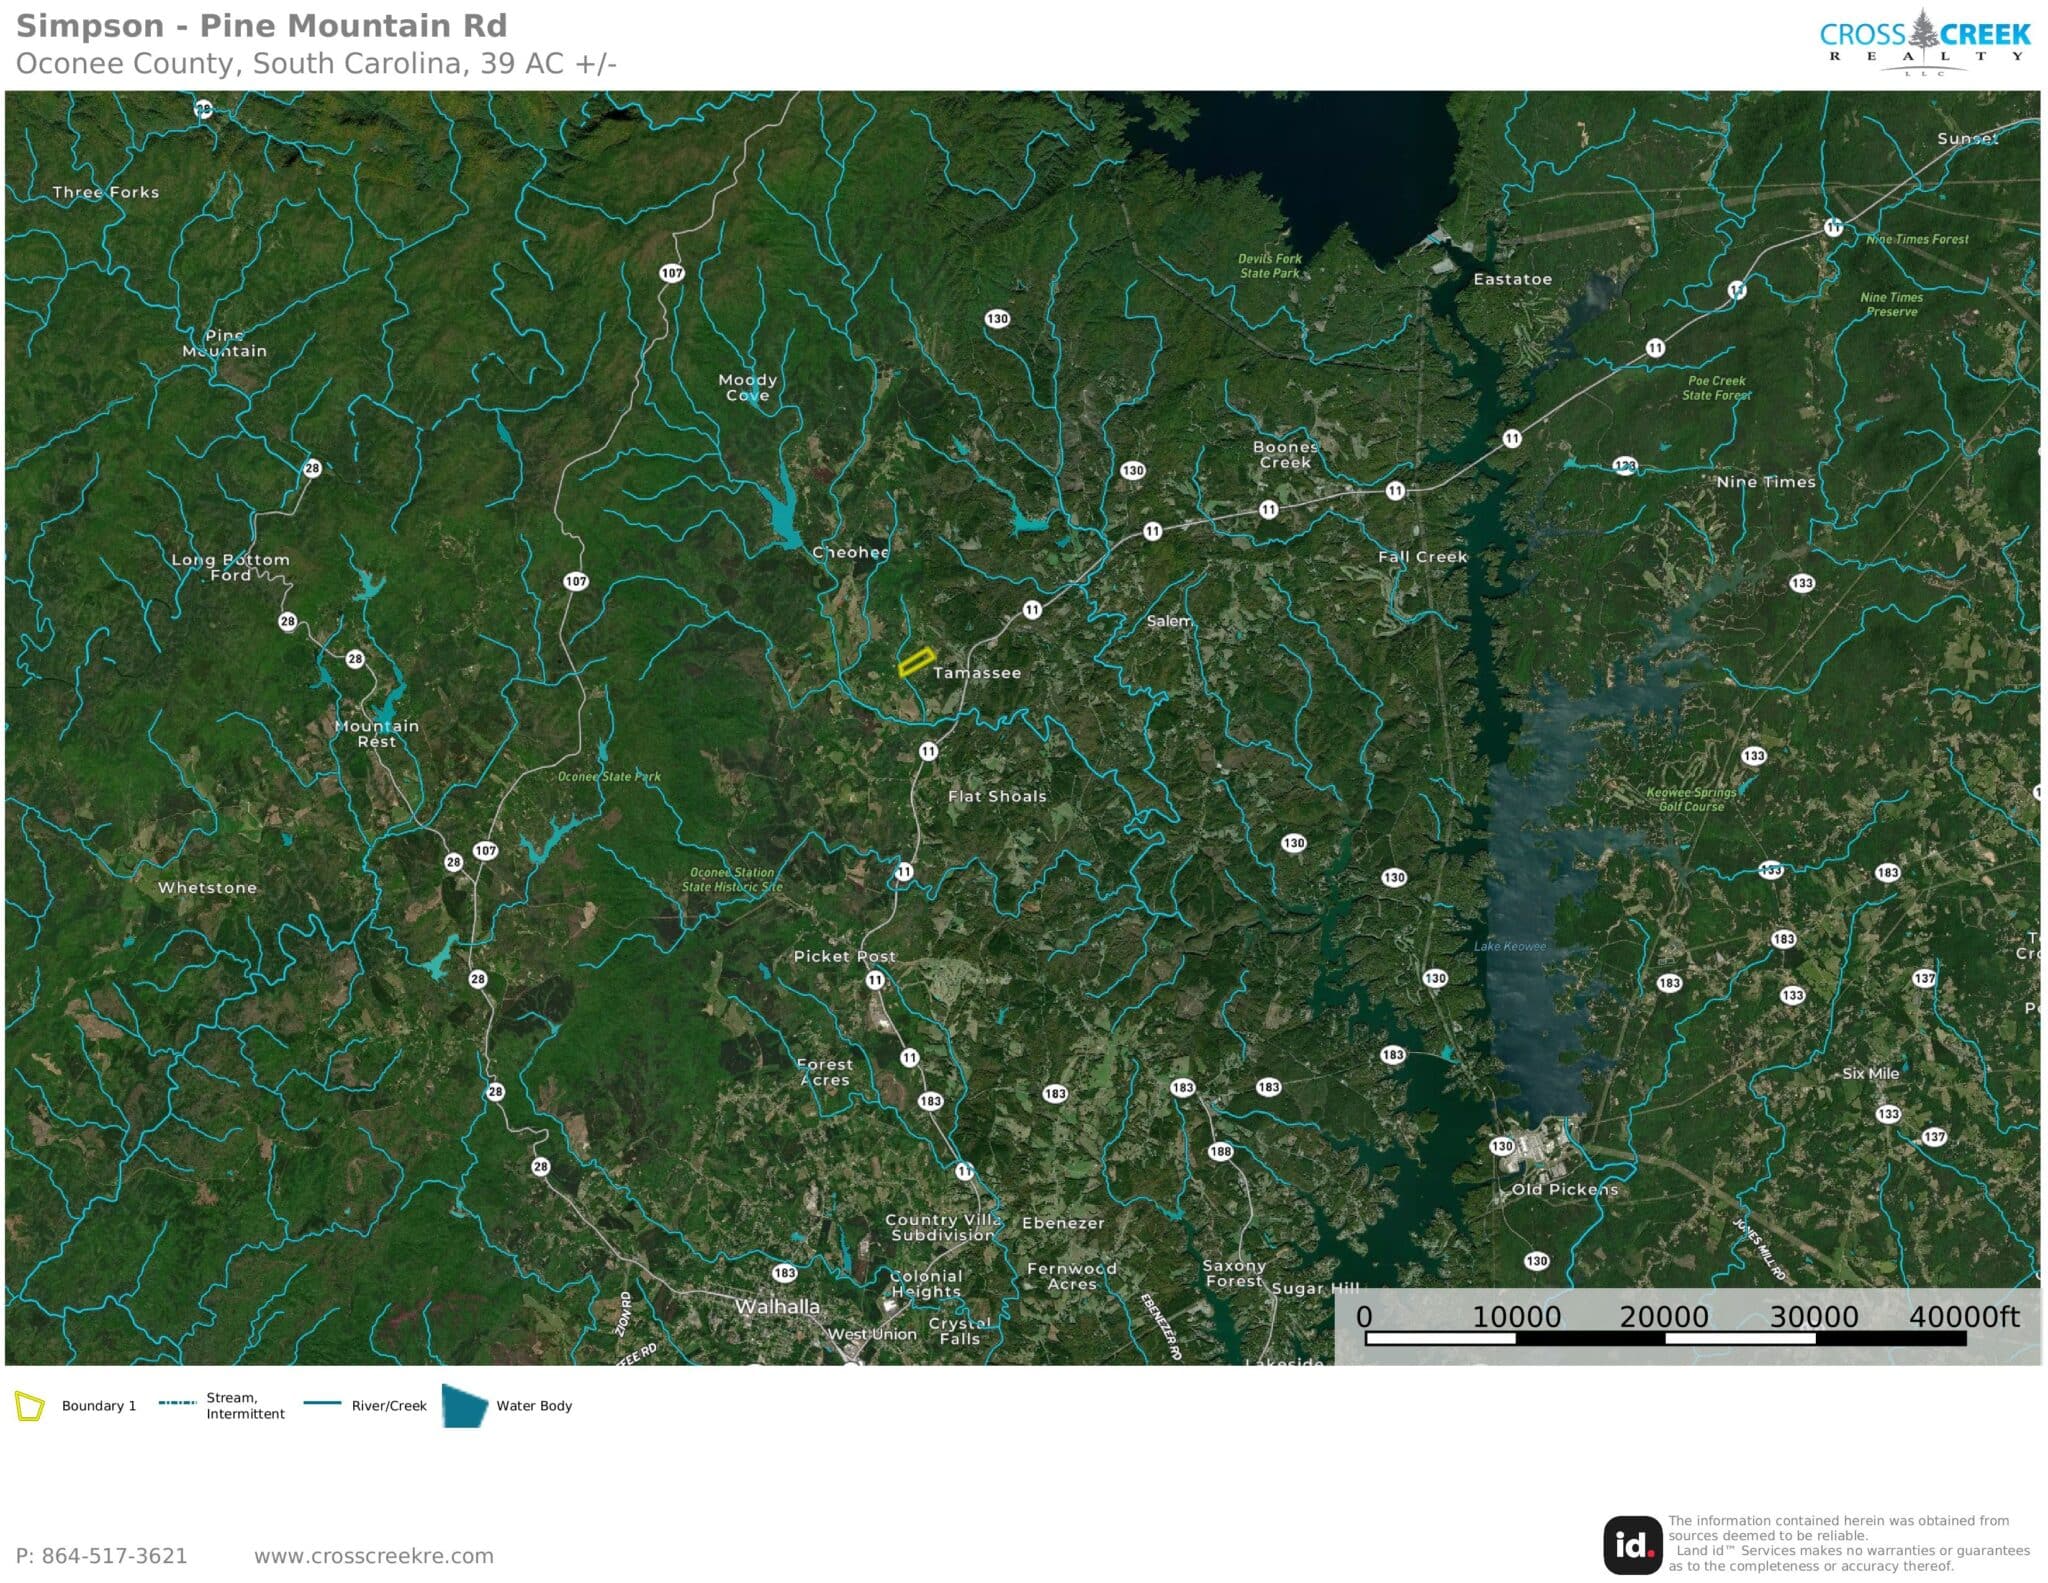Viewport: 2048px width, 1583px height.
Task: Click the yellow property boundary near Tamassee
Action: 915,662
